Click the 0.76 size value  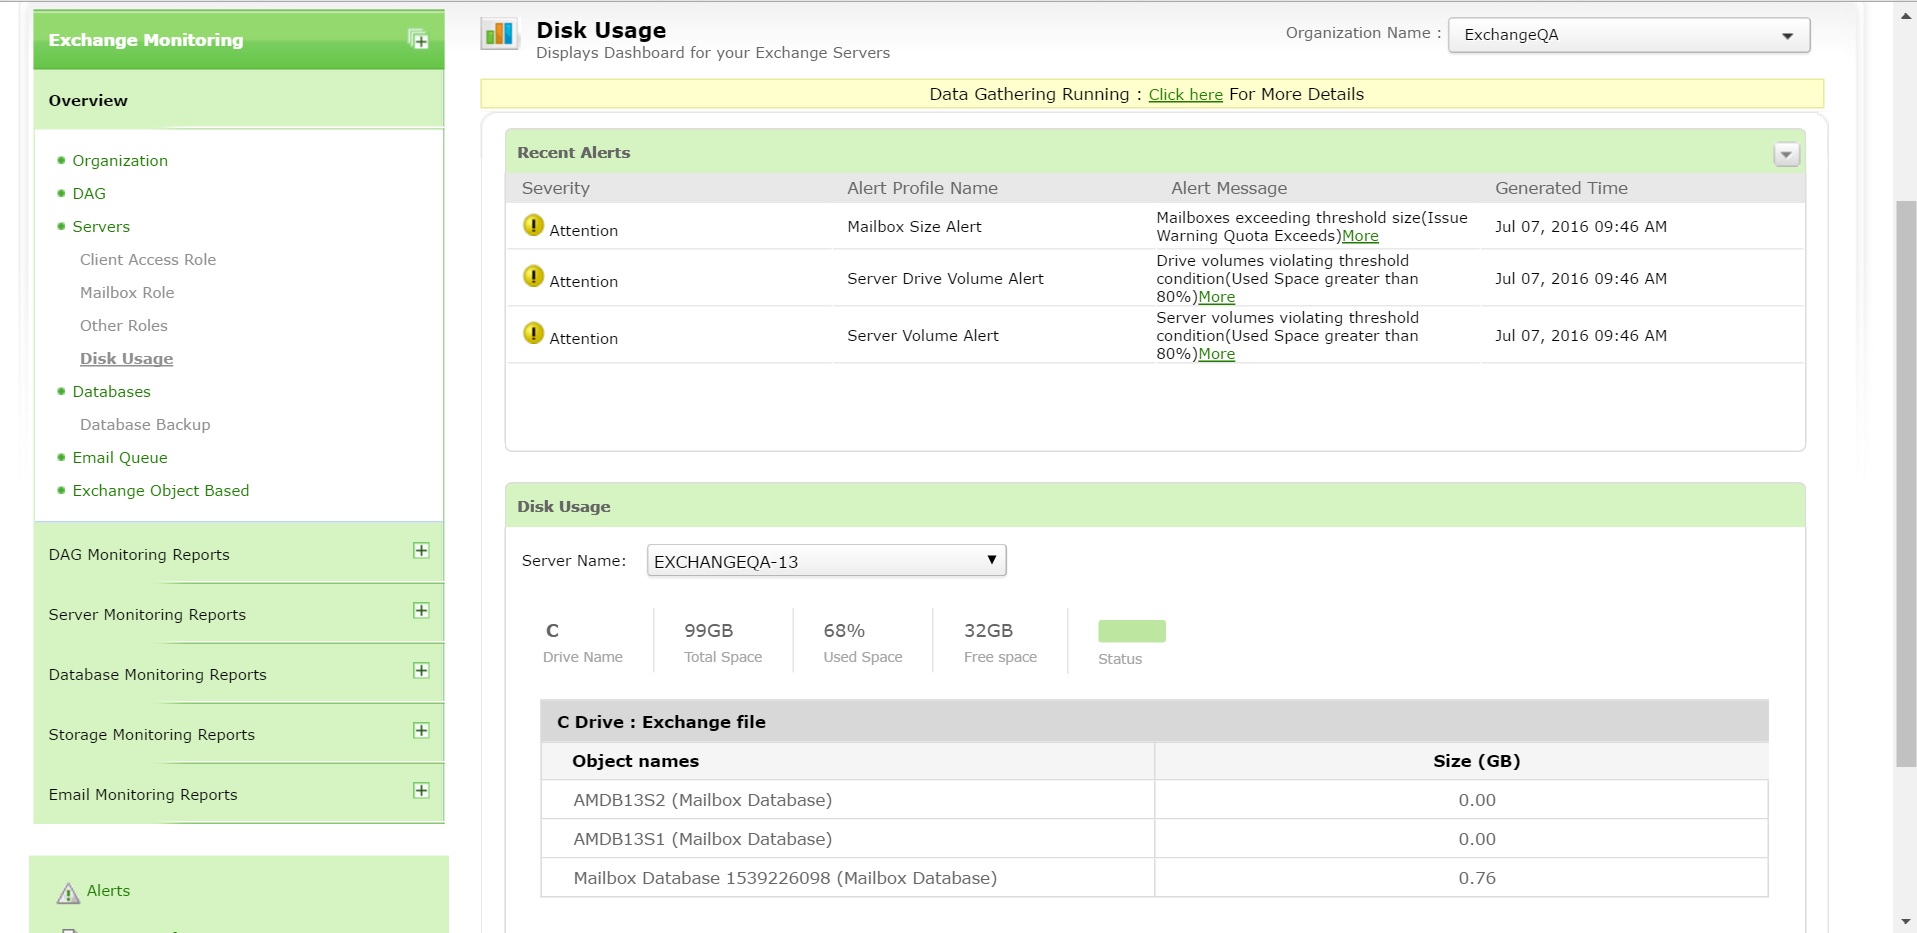1477,878
